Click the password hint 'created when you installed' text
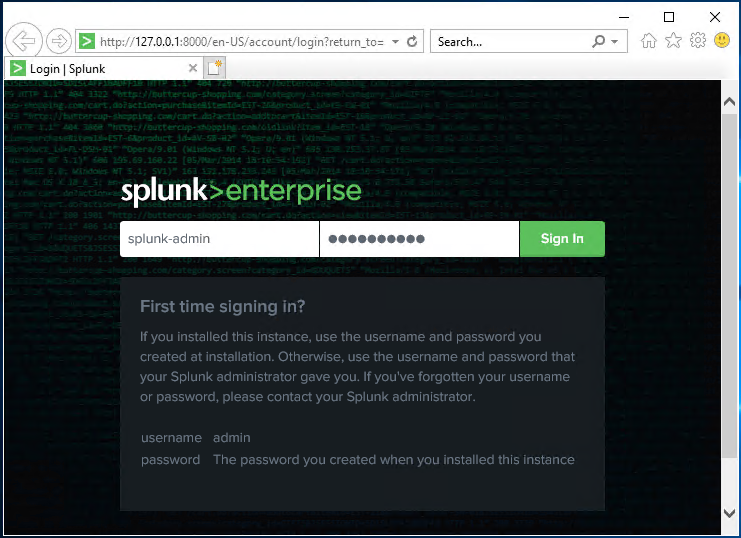Image resolution: width=741 pixels, height=538 pixels. pos(394,460)
